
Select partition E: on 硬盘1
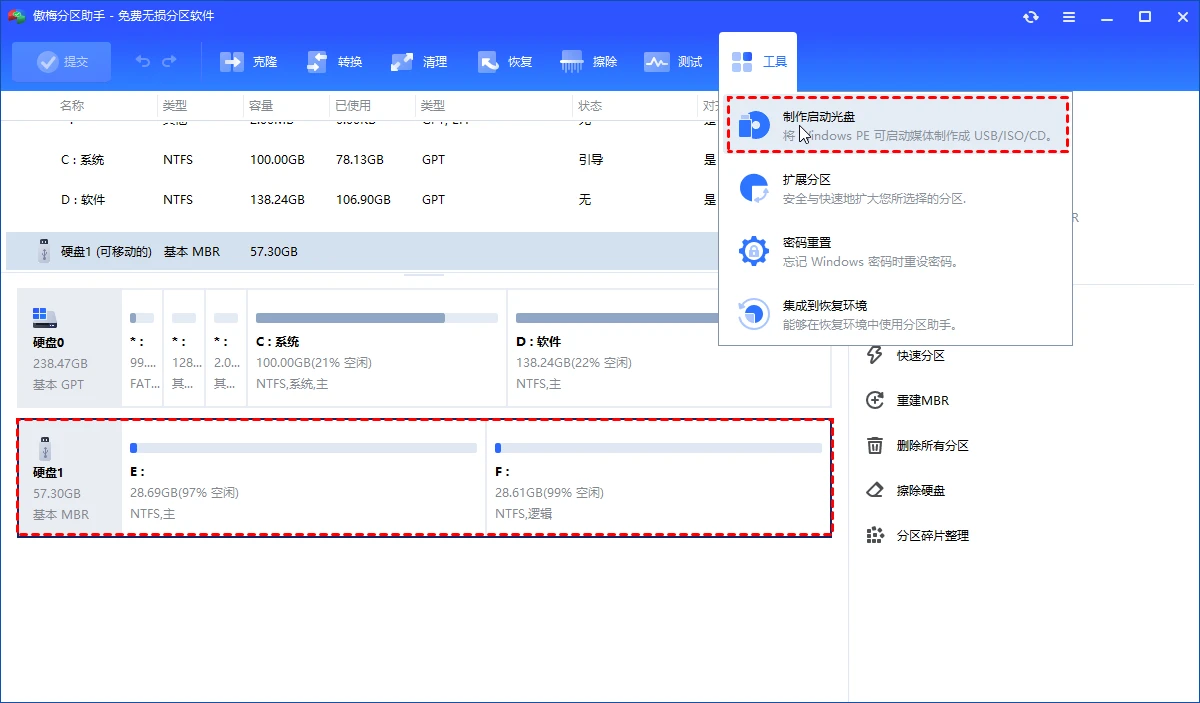point(300,478)
